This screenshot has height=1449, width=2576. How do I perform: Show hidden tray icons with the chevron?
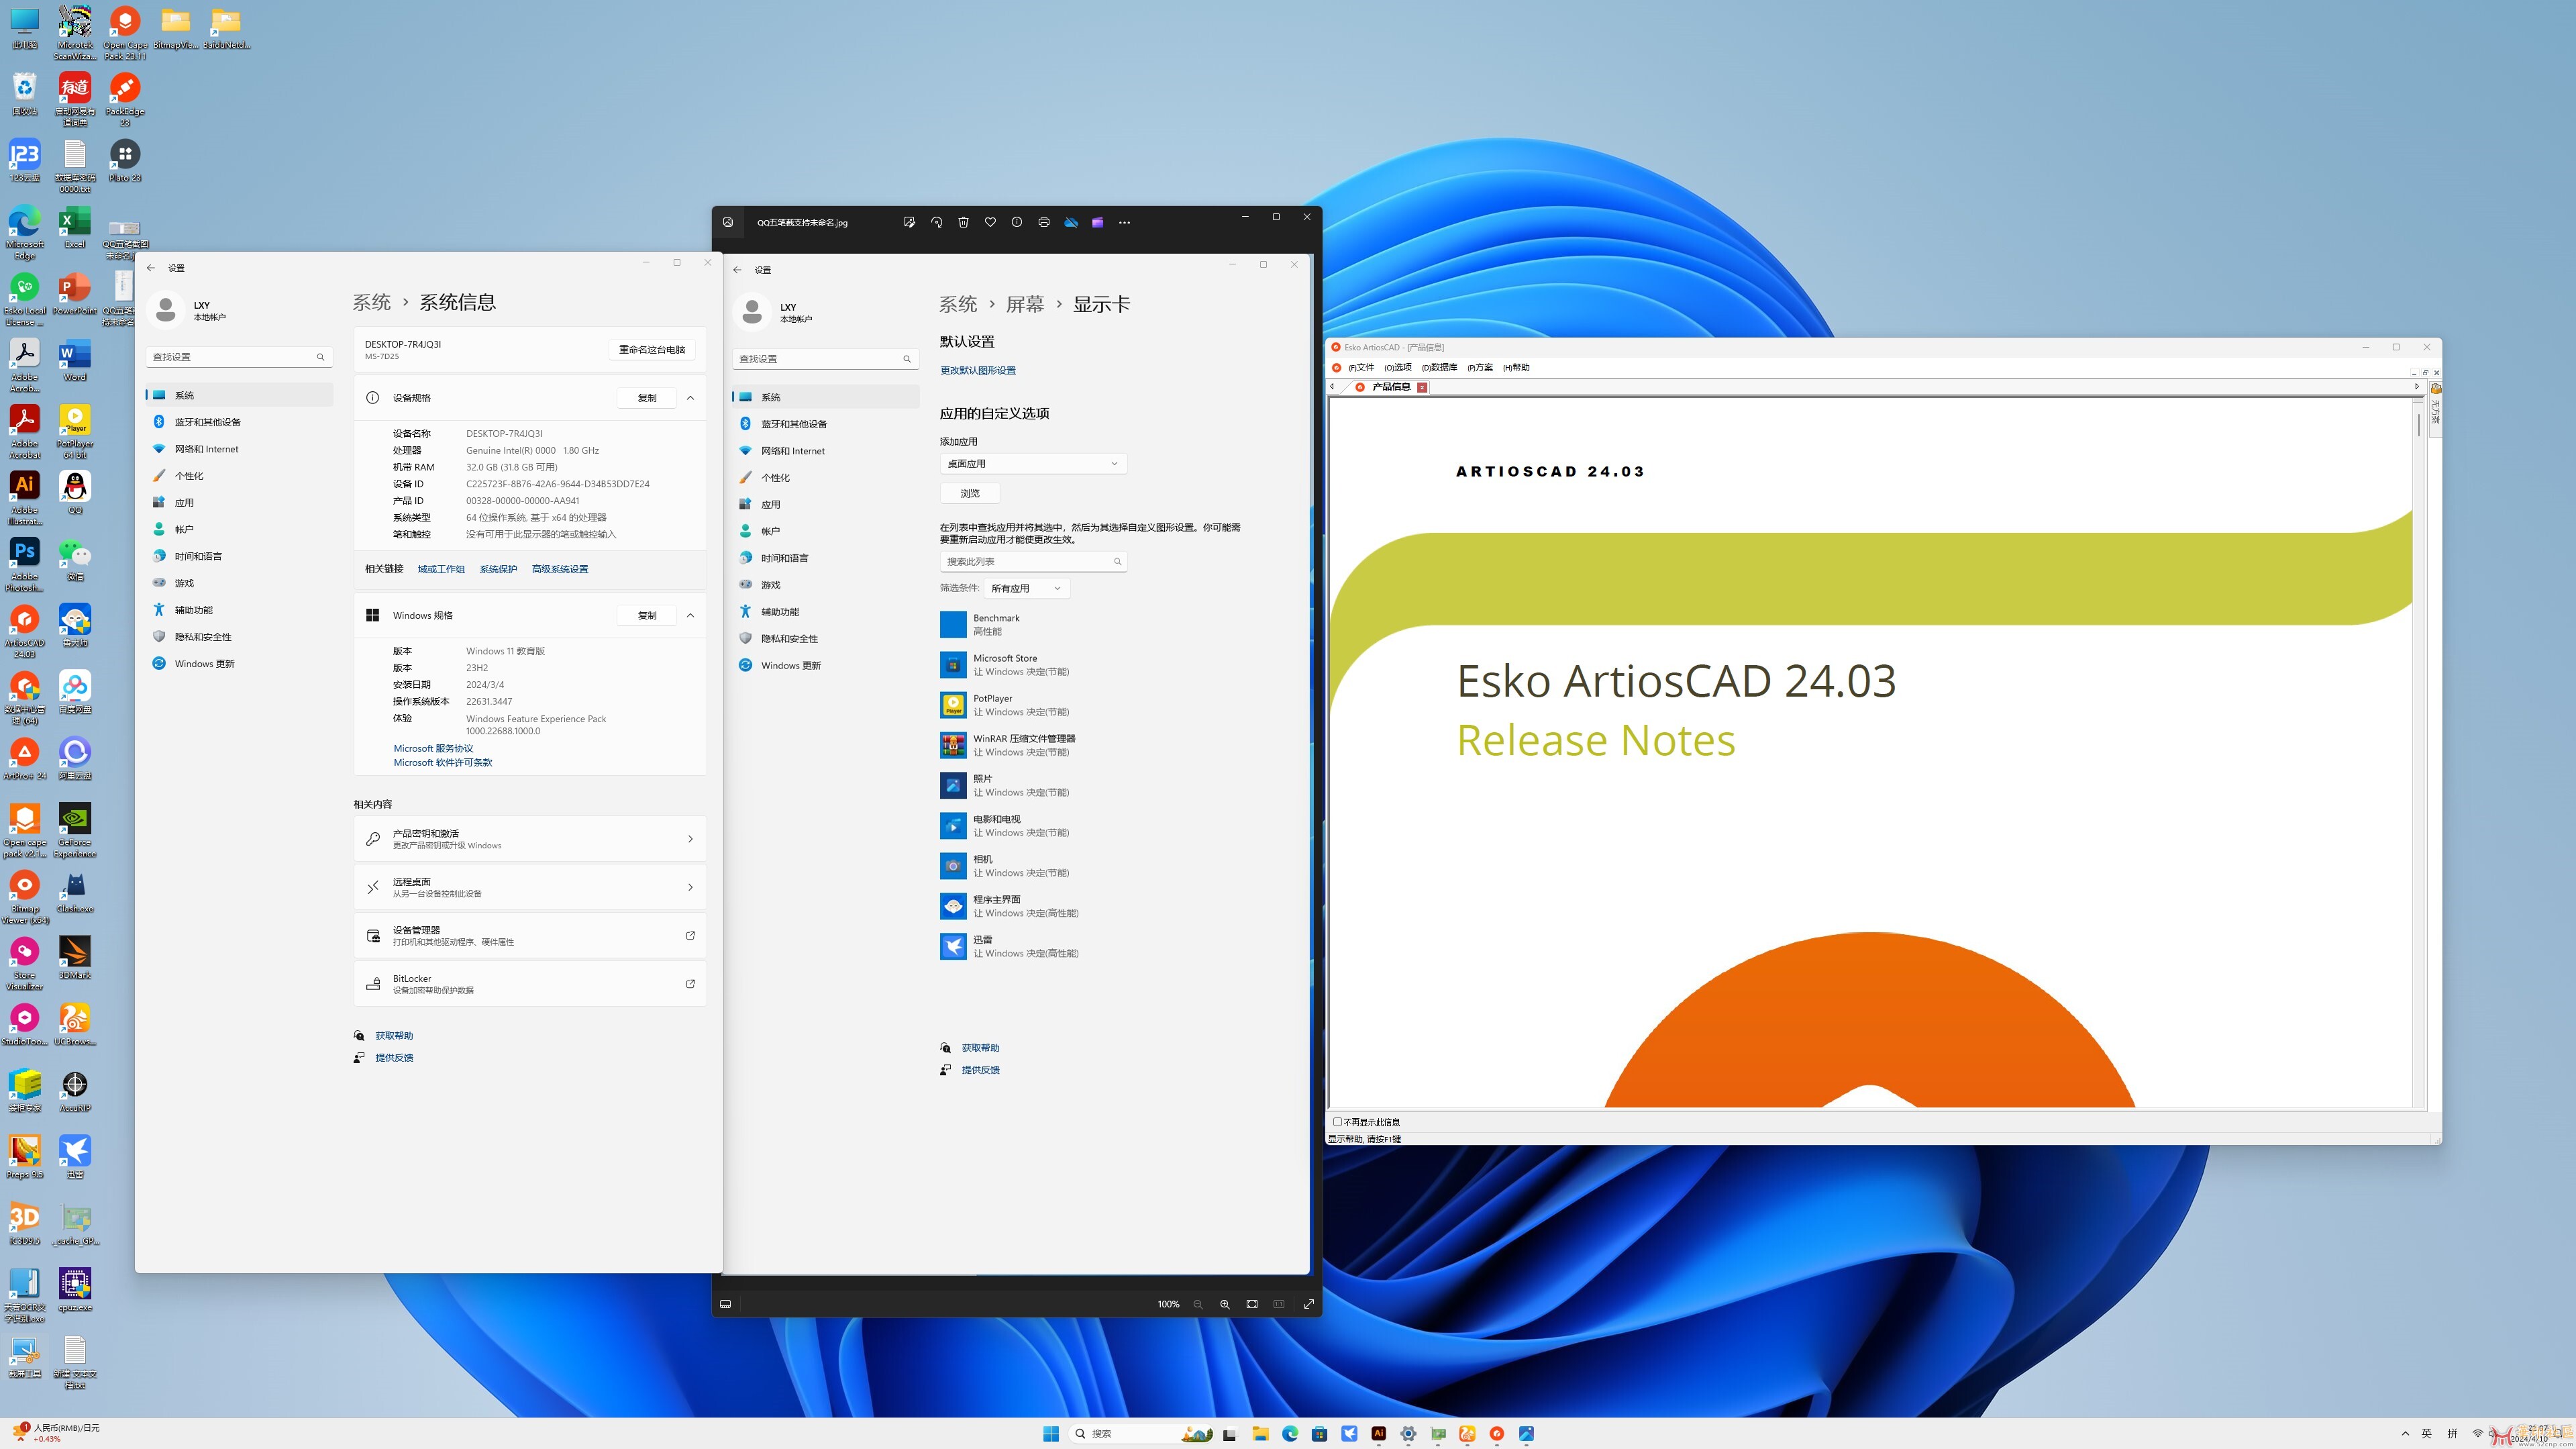tap(2405, 1433)
